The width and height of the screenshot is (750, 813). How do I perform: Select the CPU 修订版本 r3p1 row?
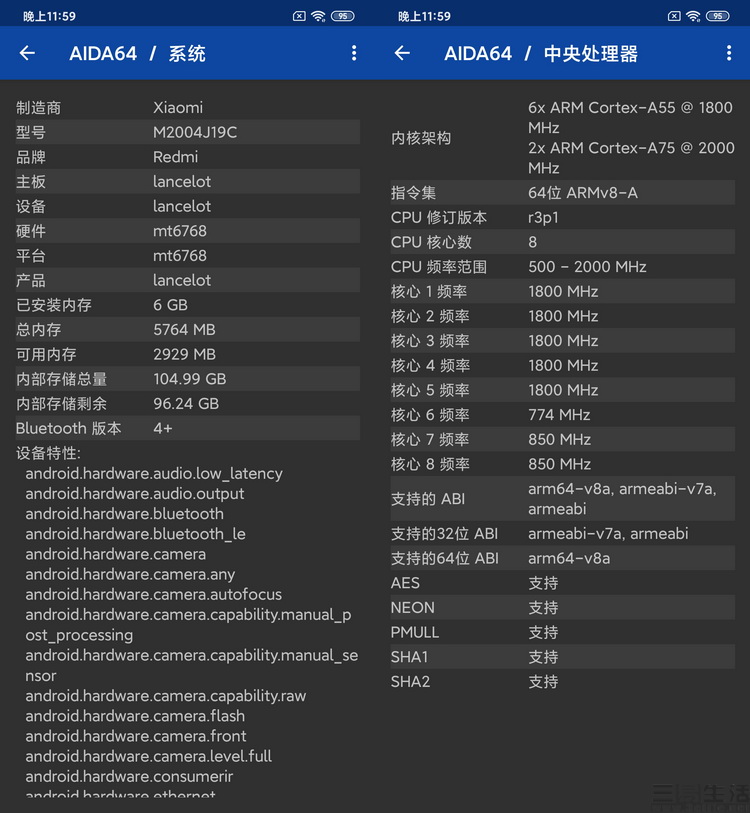(x=563, y=217)
